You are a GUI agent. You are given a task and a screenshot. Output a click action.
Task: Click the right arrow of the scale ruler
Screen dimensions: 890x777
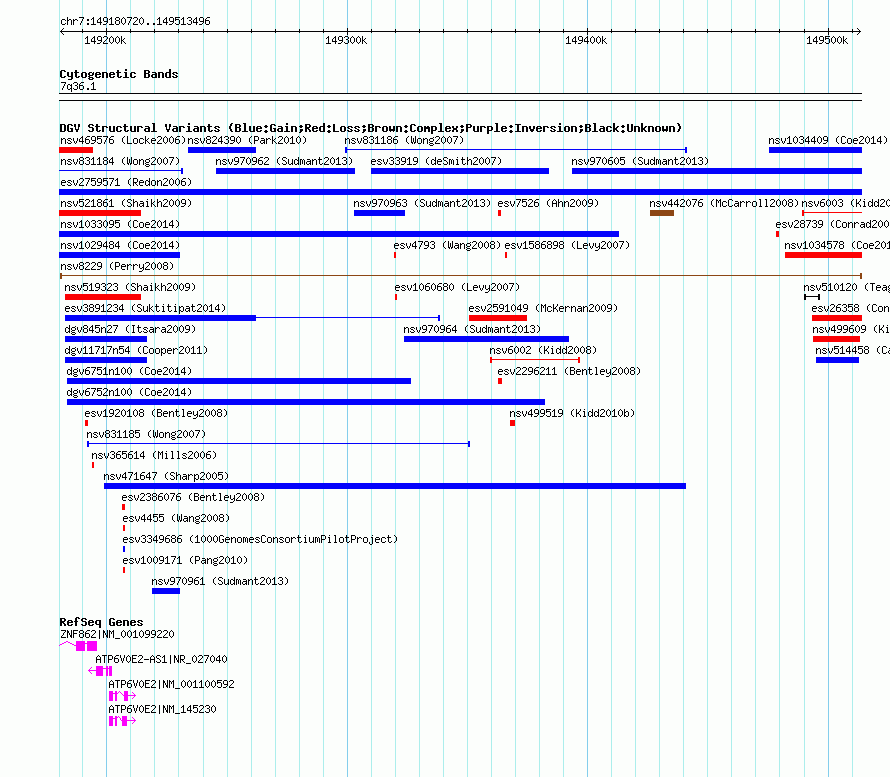tap(858, 31)
